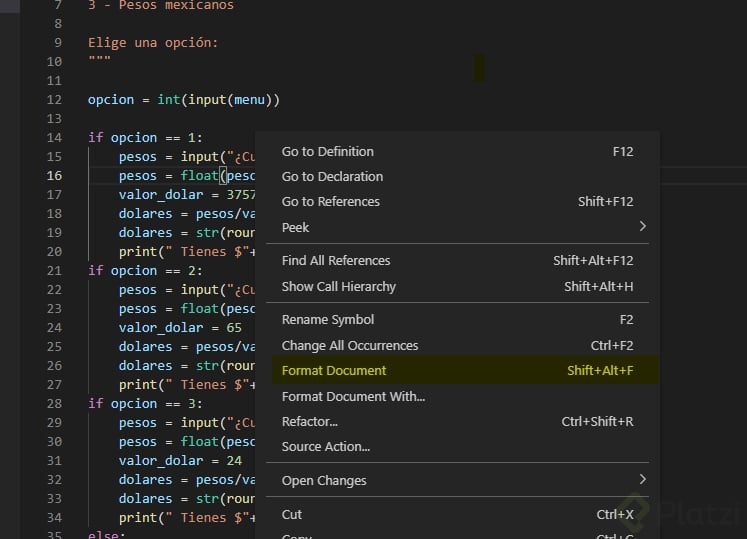Click Cut in context menu
747x539 pixels.
point(457,515)
